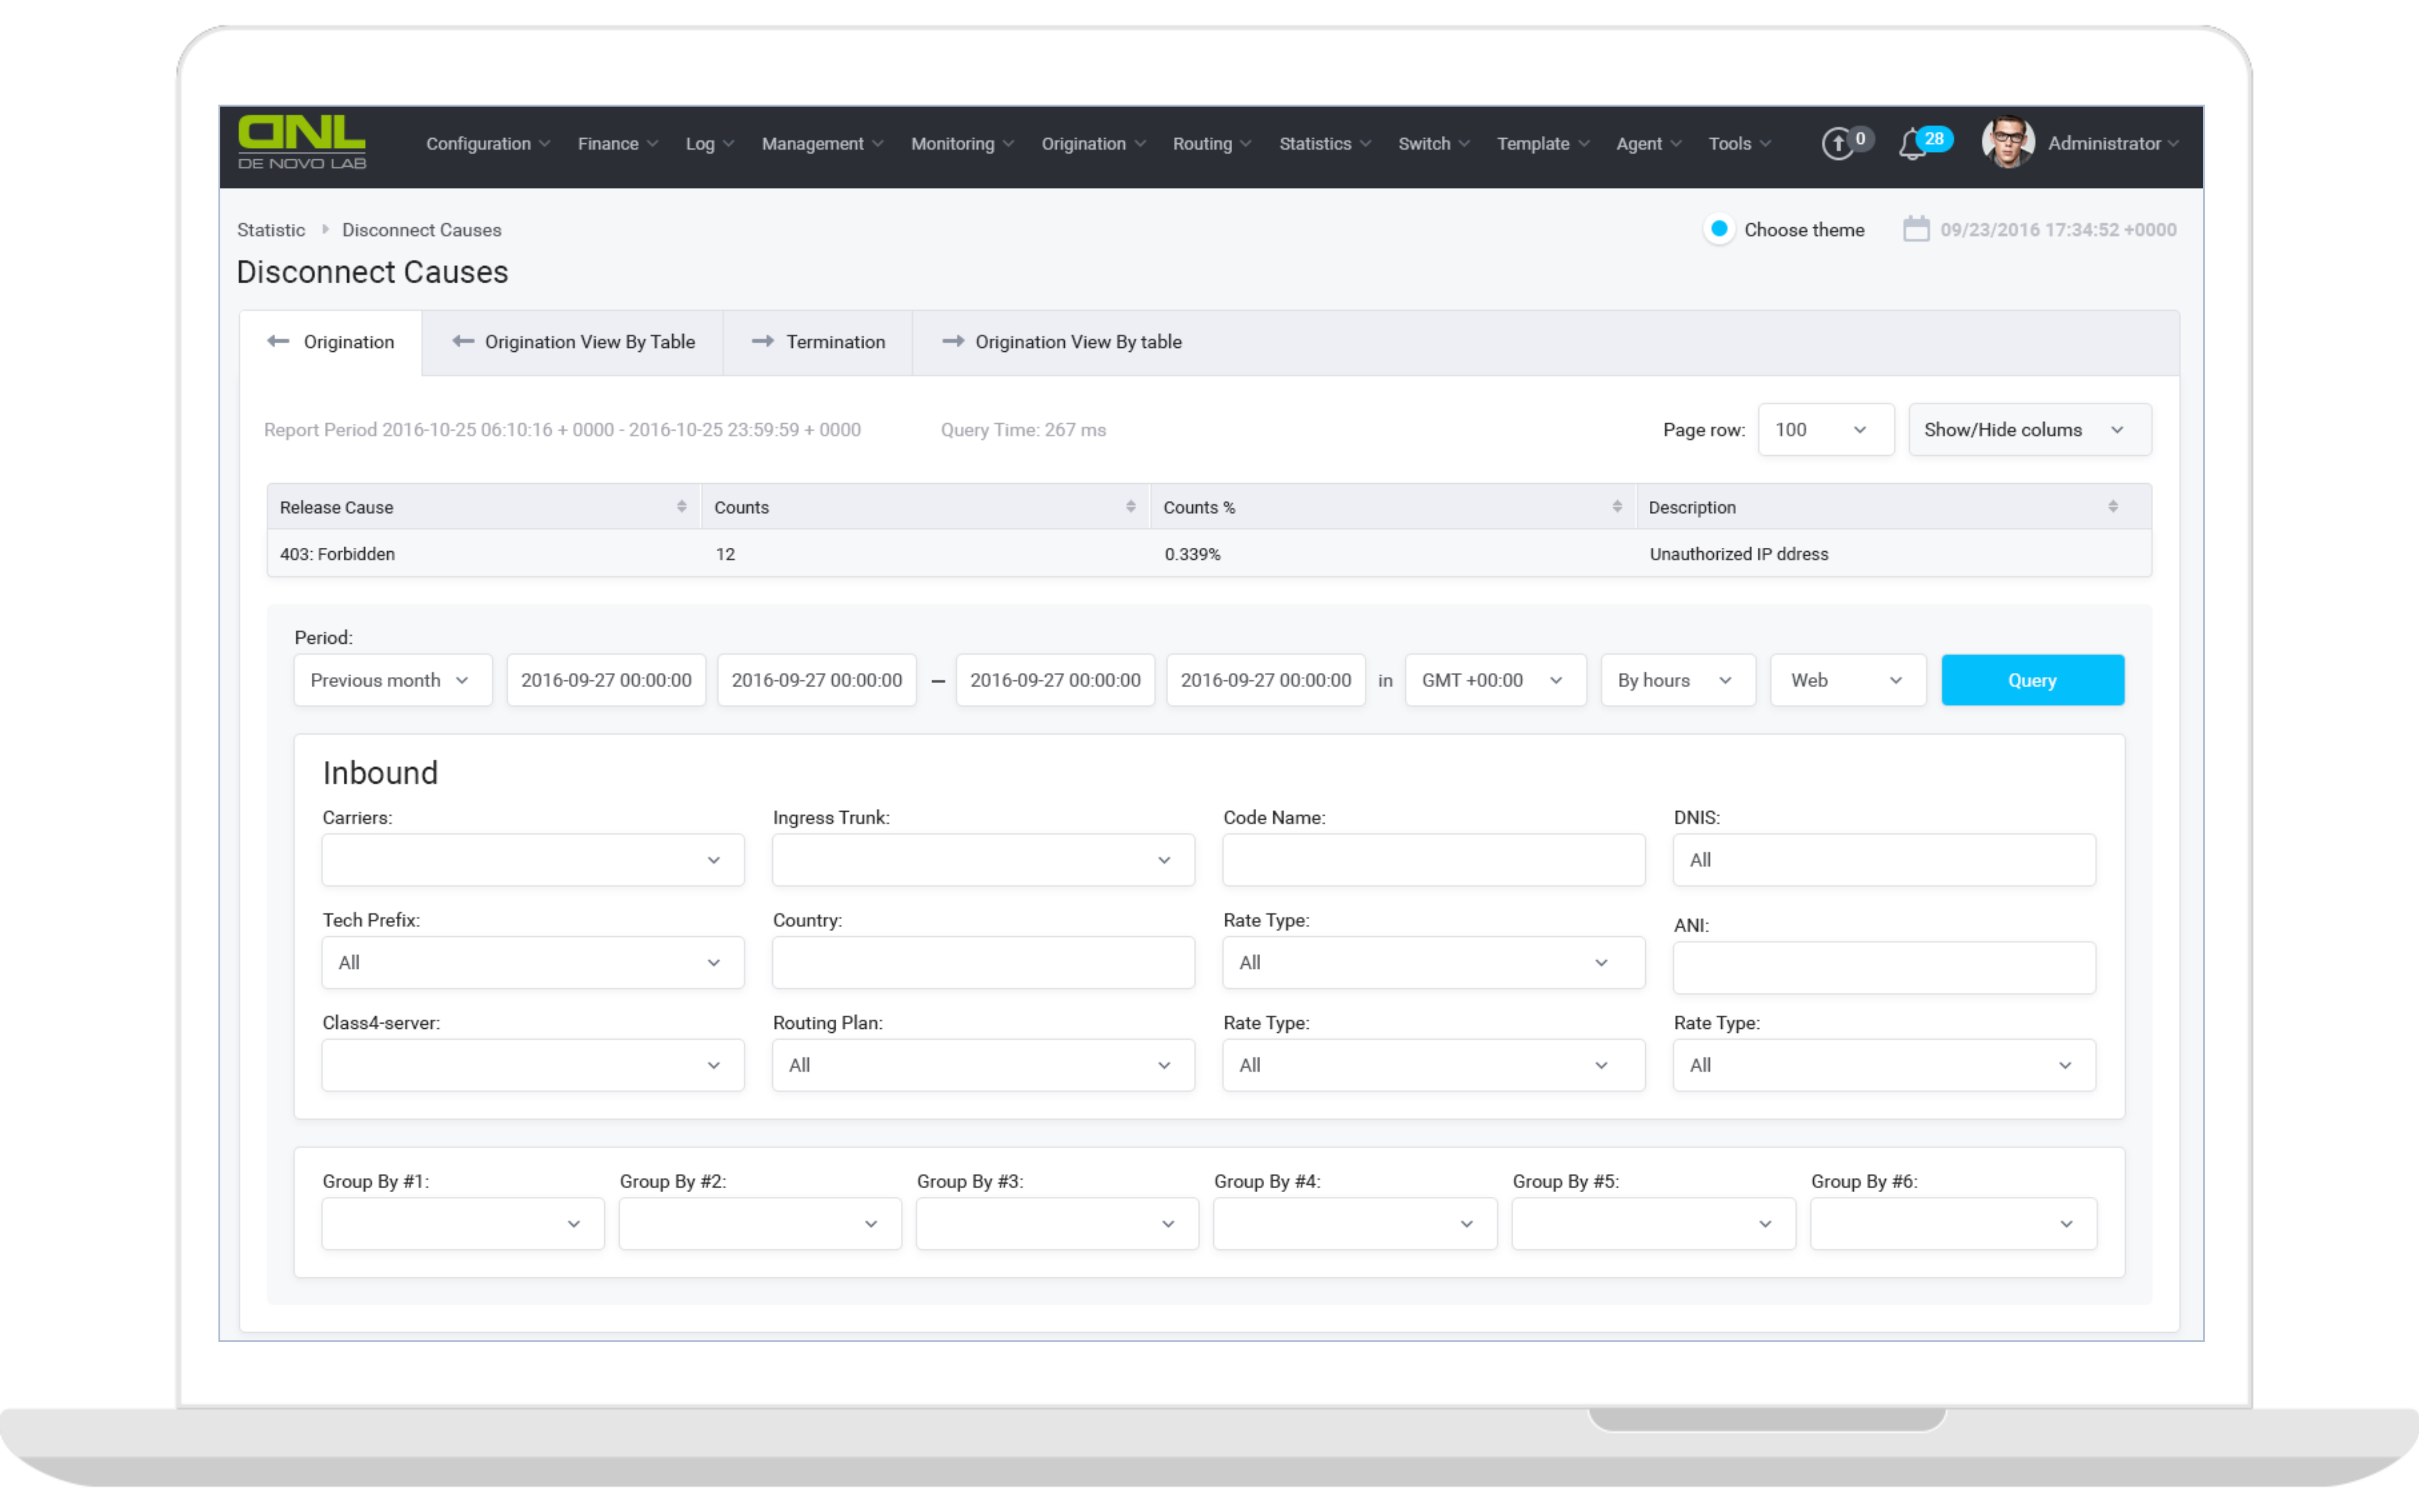Open the Web output dropdown
Screen dimensions: 2419x1512
pyautogui.click(x=1847, y=680)
